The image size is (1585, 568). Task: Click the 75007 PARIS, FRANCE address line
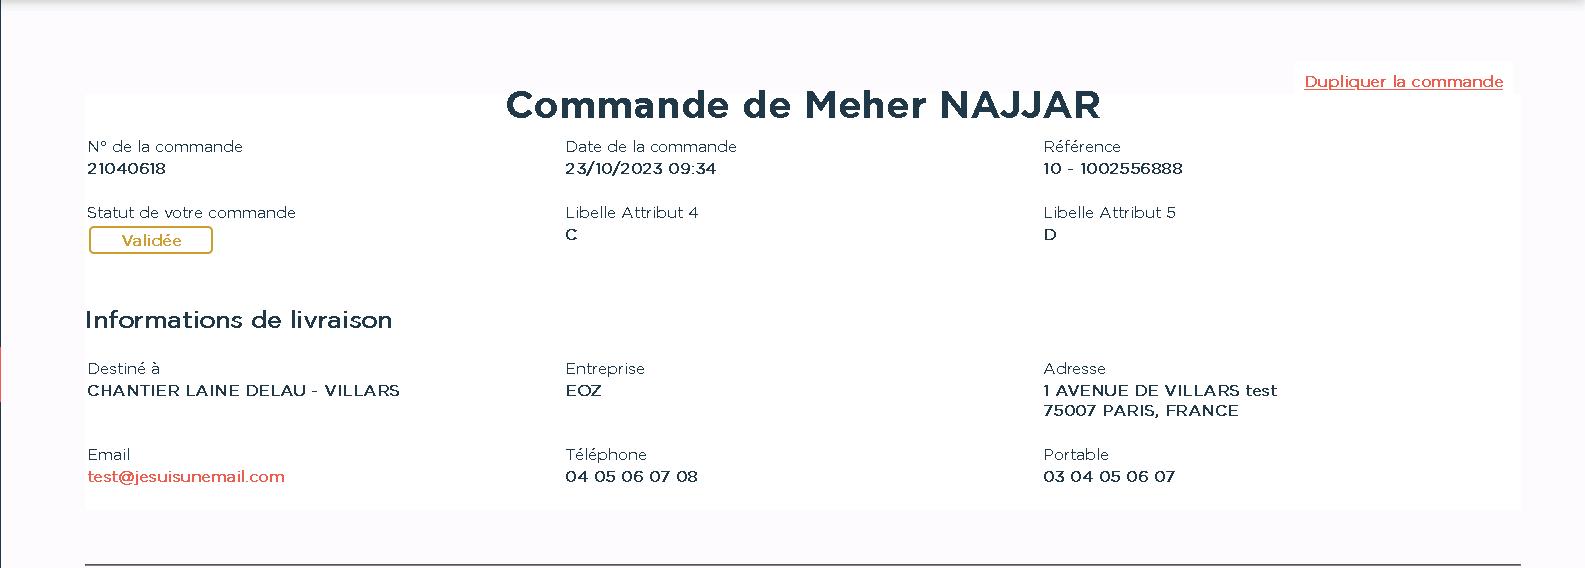(x=1140, y=411)
